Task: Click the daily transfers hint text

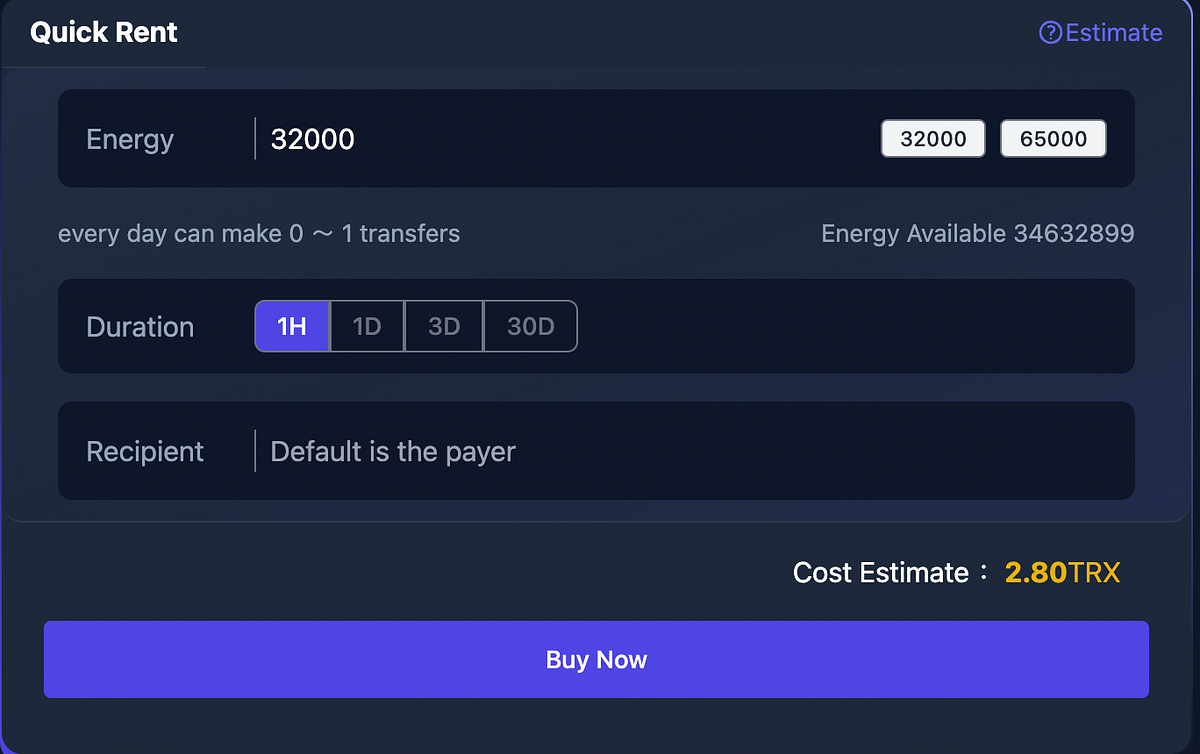Action: point(259,234)
